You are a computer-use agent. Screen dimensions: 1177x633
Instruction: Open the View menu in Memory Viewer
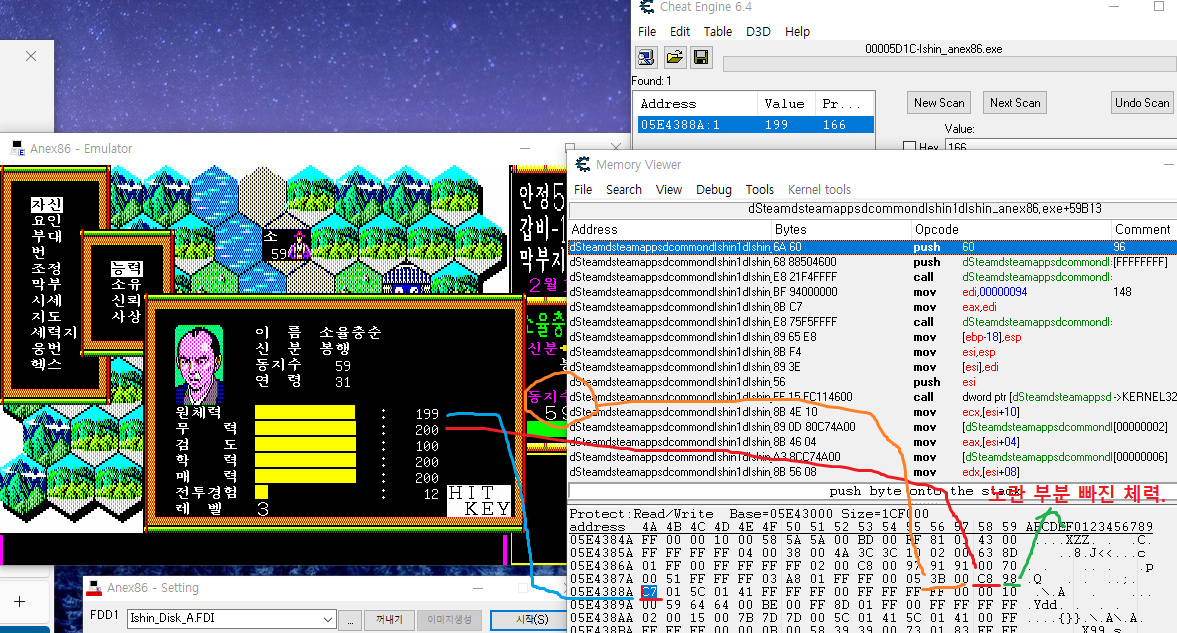(669, 190)
